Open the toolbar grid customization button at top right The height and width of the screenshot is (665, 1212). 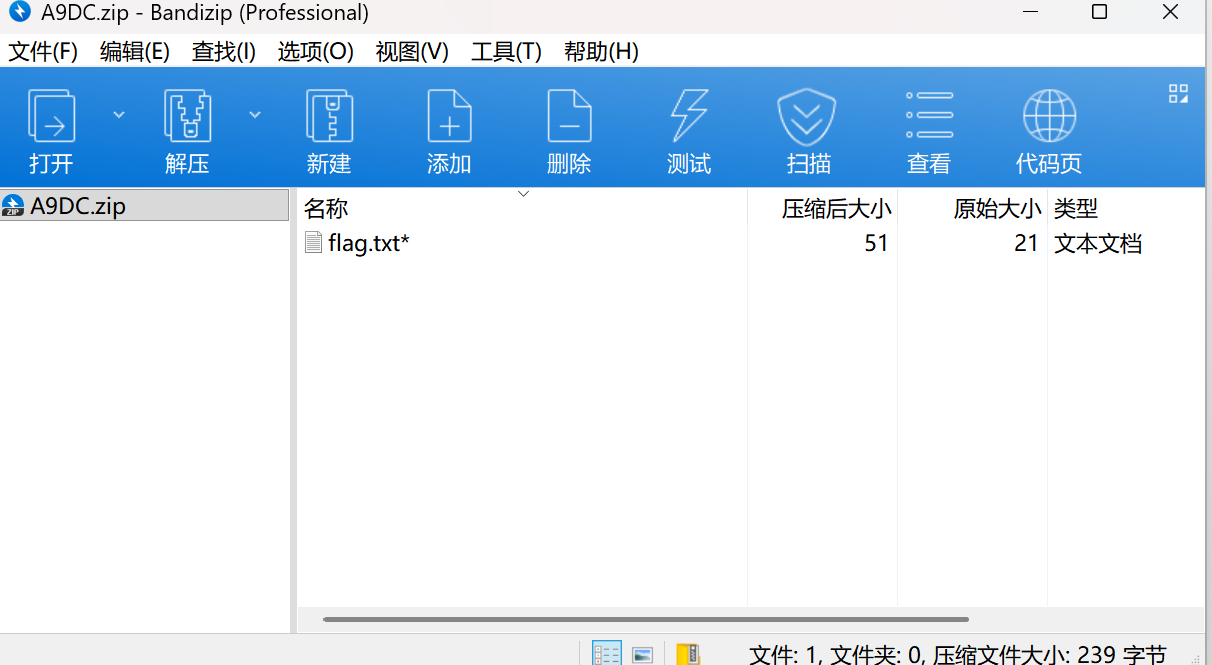[1178, 94]
